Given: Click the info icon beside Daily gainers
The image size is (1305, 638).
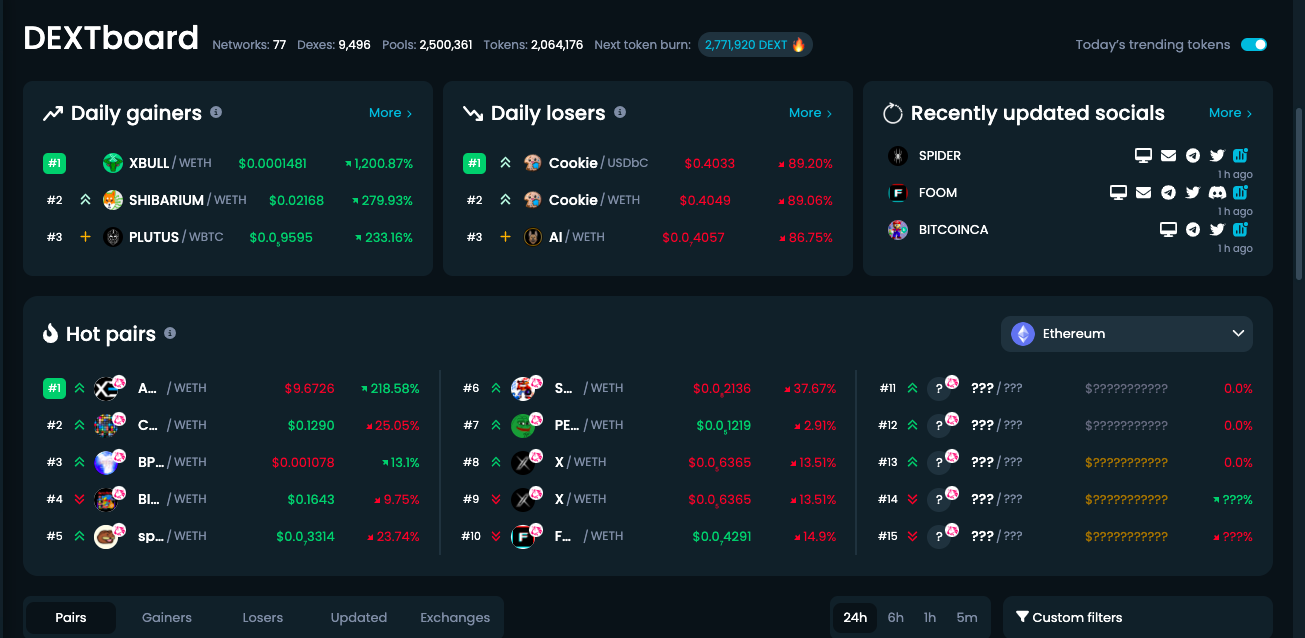Looking at the screenshot, I should point(216,113).
